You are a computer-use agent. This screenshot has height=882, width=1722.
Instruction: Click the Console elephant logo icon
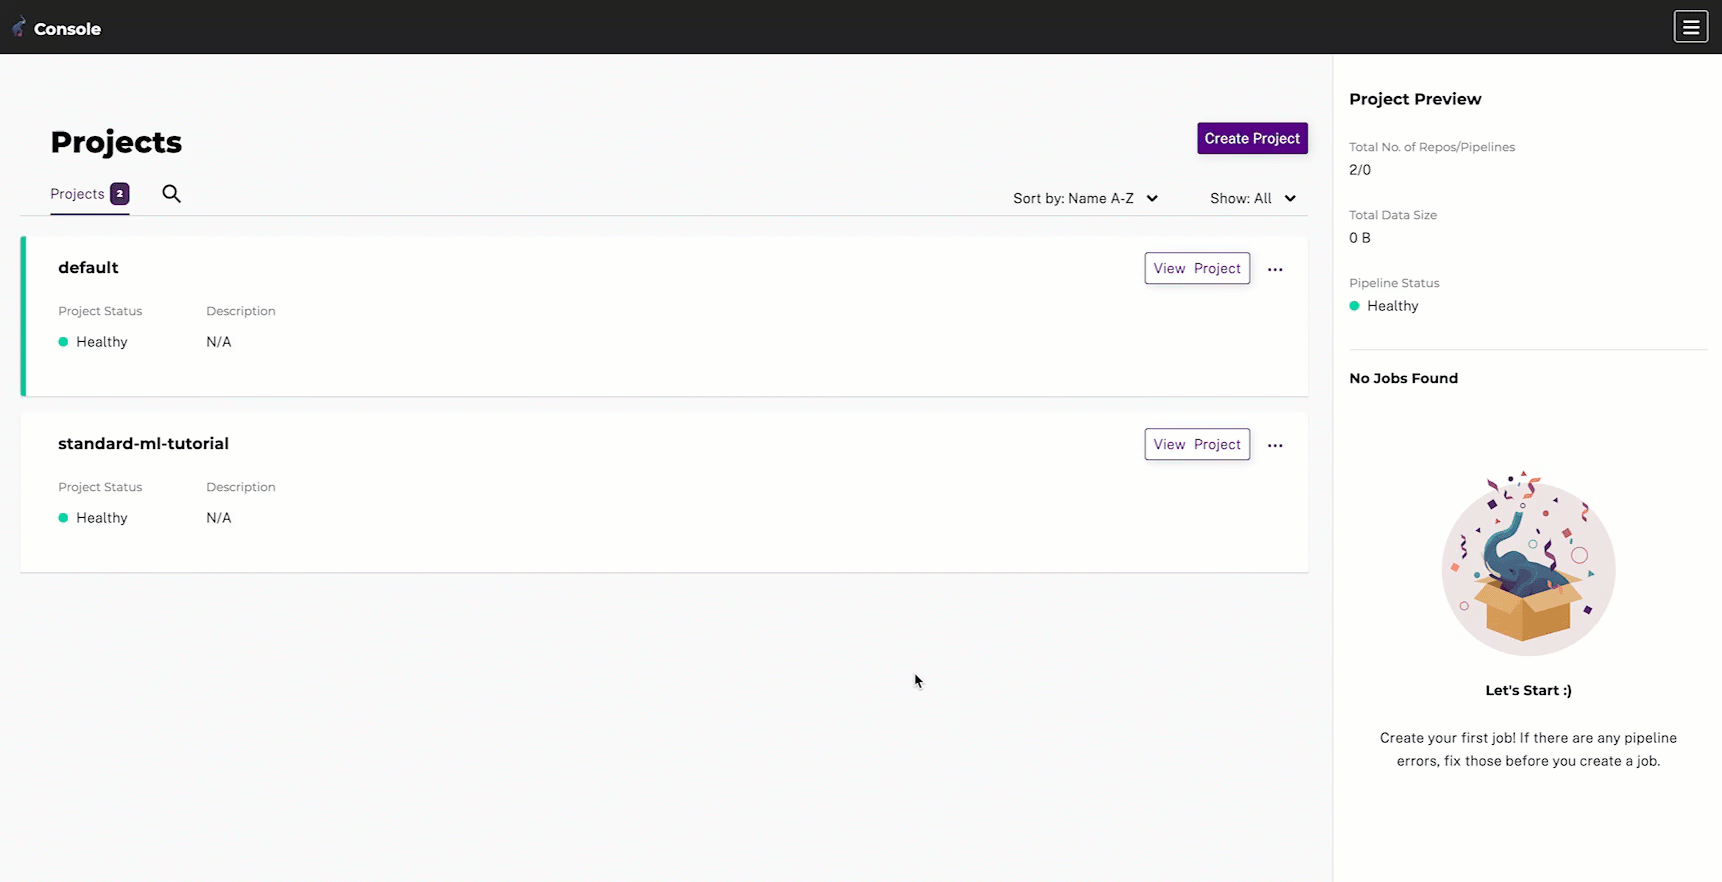tap(18, 27)
